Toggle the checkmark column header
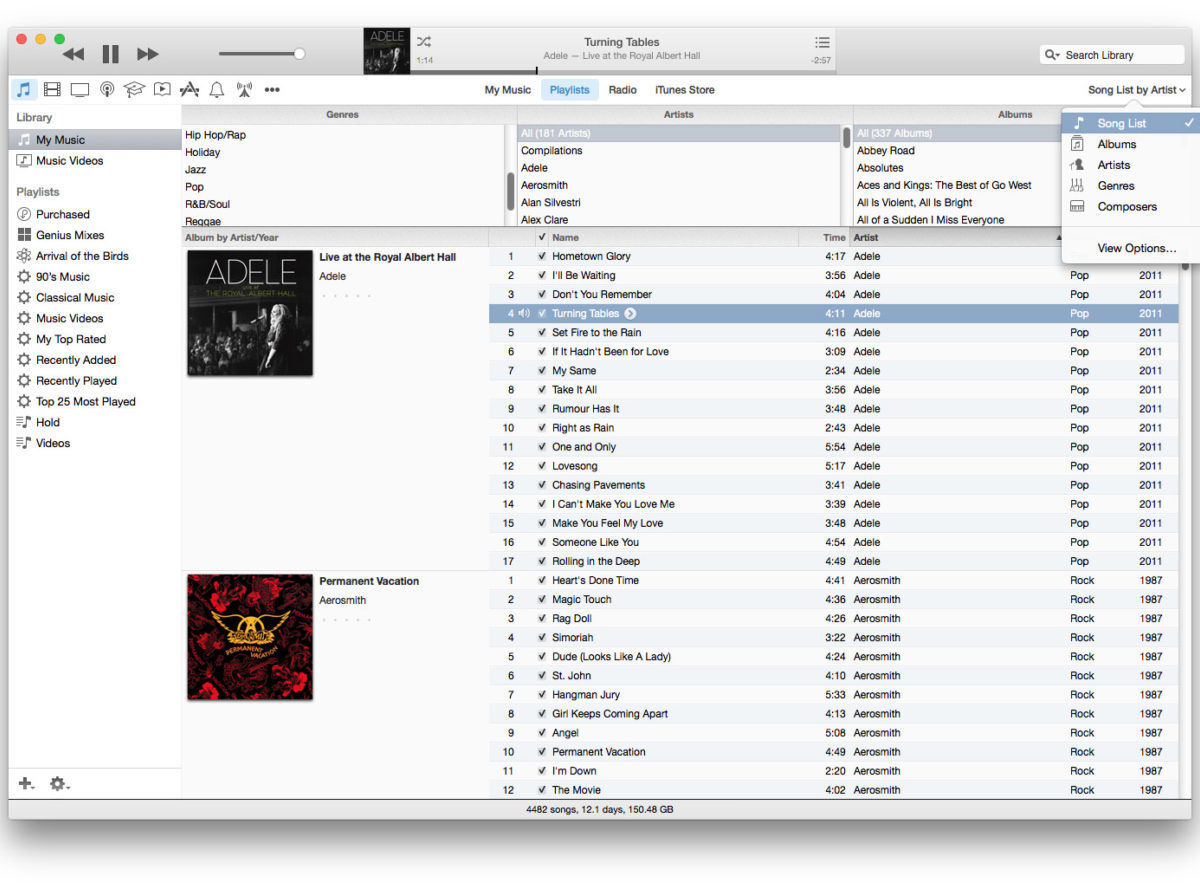Viewport: 1200px width, 889px height. point(542,237)
